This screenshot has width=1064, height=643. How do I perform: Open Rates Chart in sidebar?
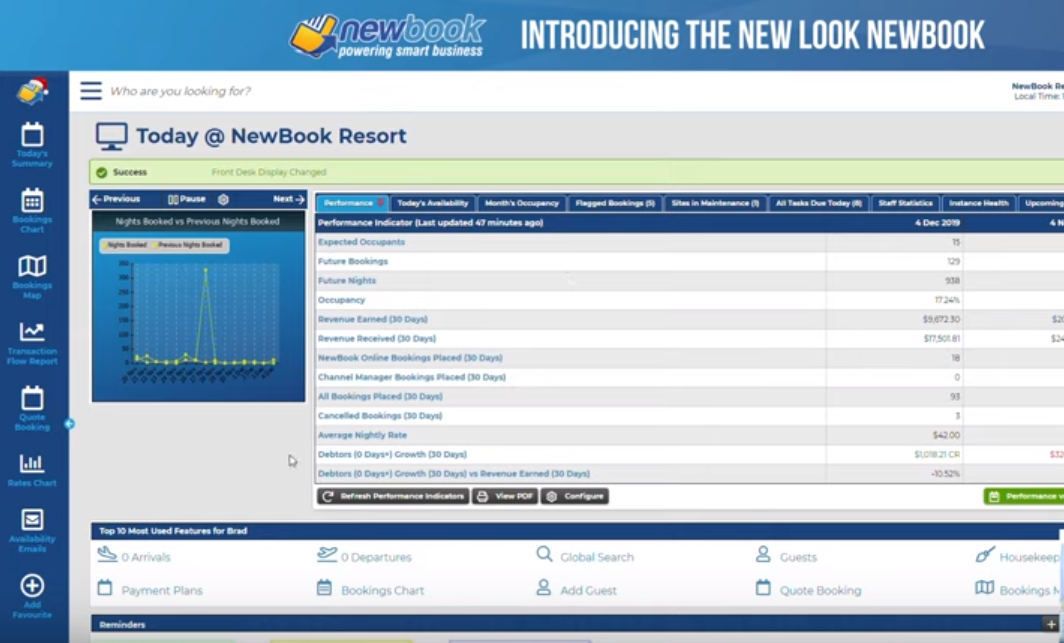[x=32, y=470]
